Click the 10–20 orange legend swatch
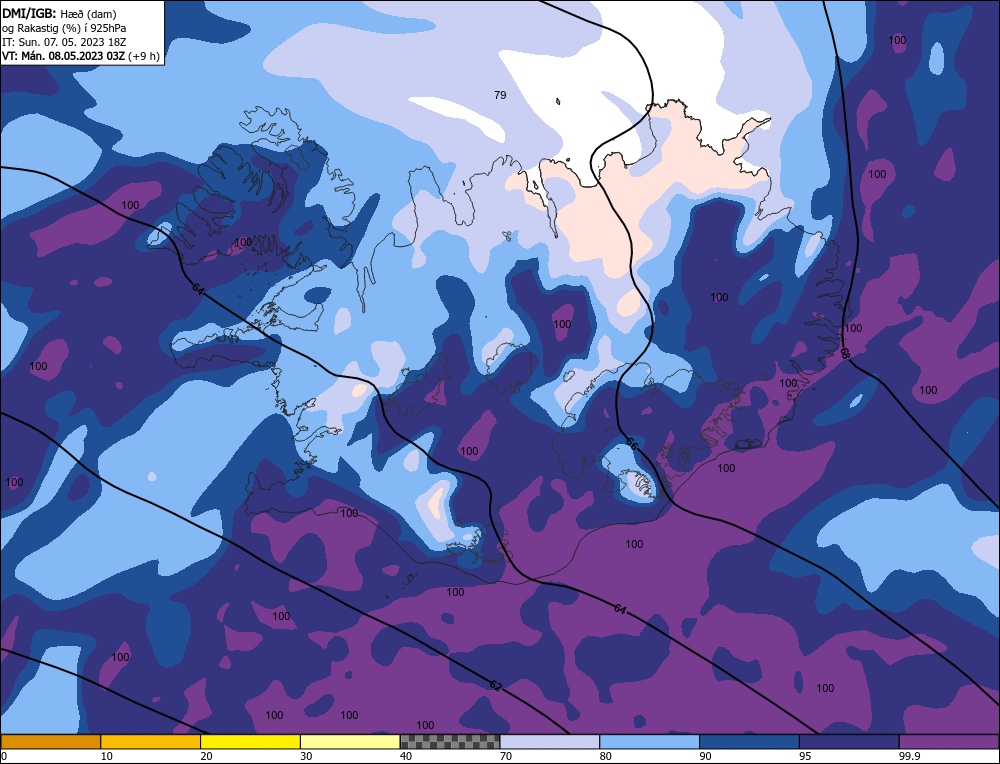 [x=151, y=741]
